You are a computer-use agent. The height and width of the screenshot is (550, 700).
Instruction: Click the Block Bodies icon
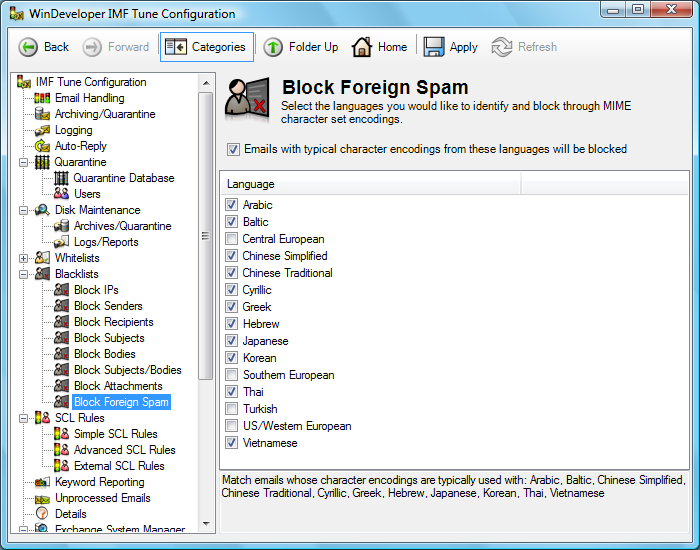61,354
